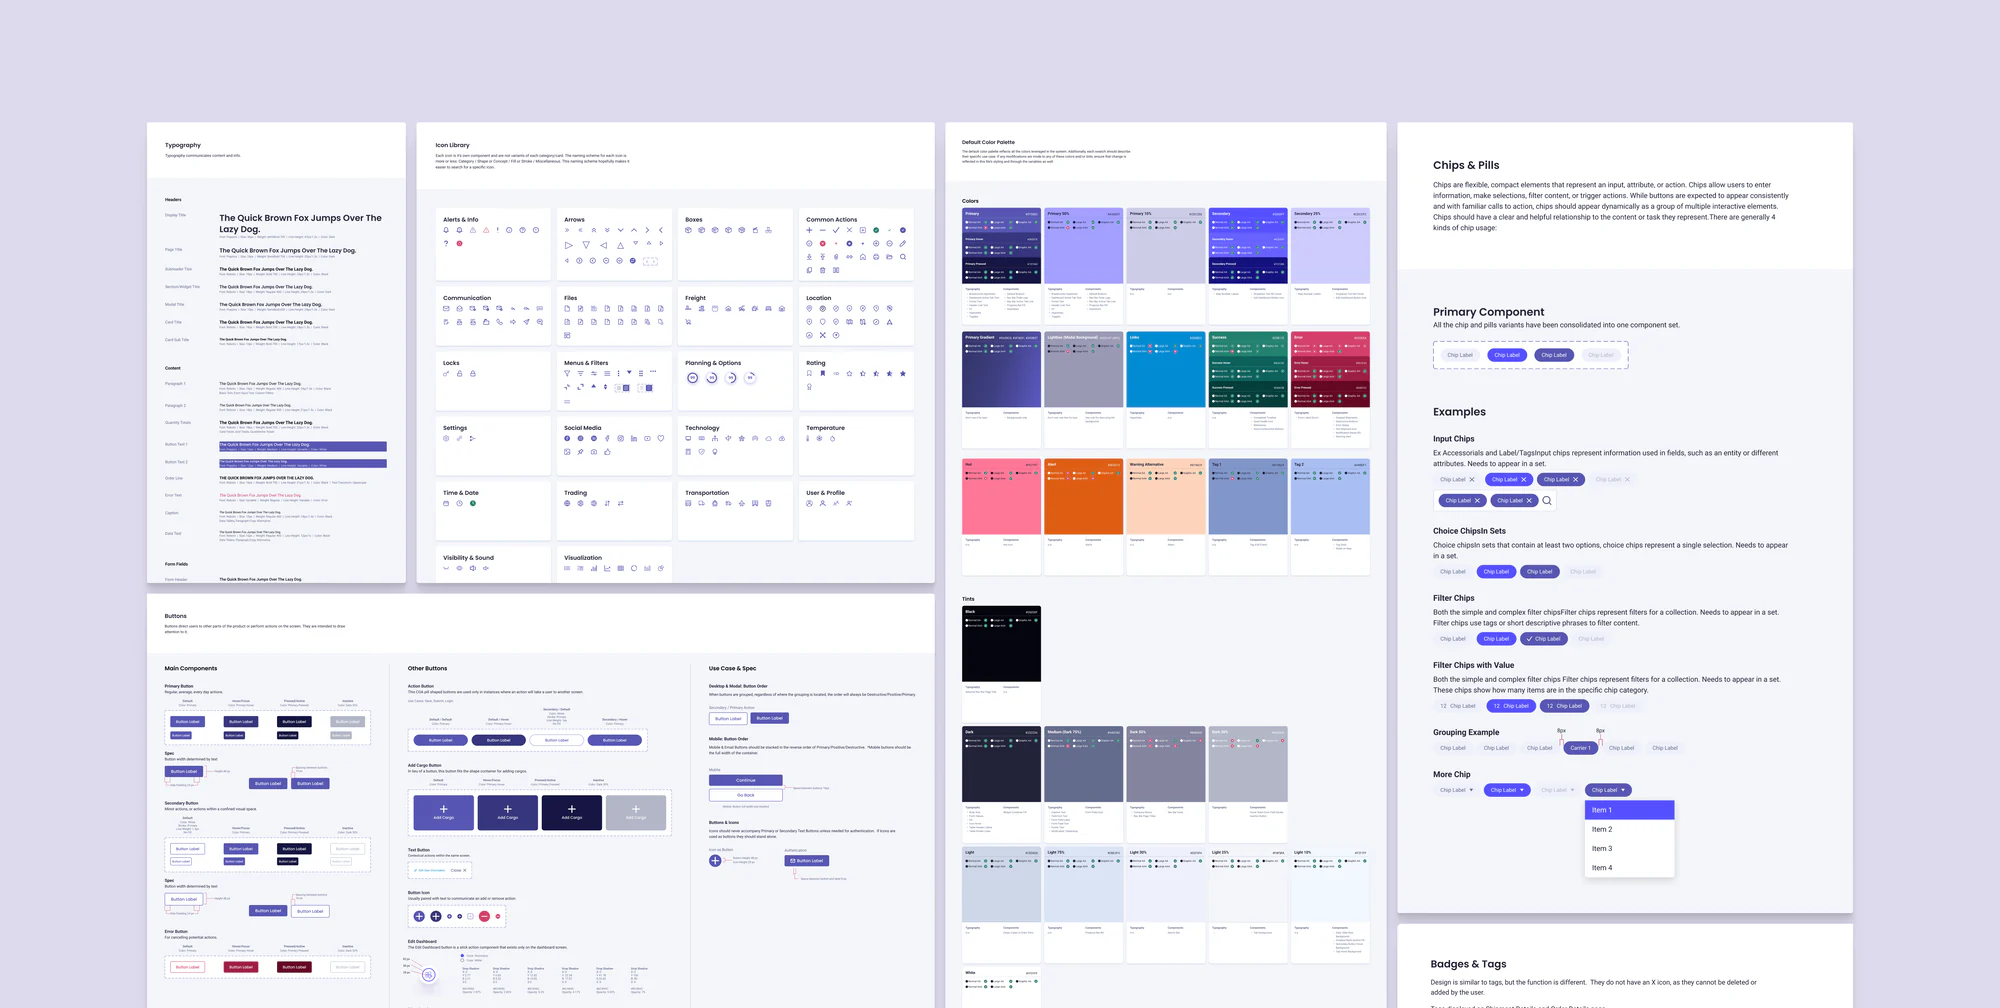This screenshot has height=1008, width=2000.
Task: Select the trash can icon in Common Actions
Action: 823,270
